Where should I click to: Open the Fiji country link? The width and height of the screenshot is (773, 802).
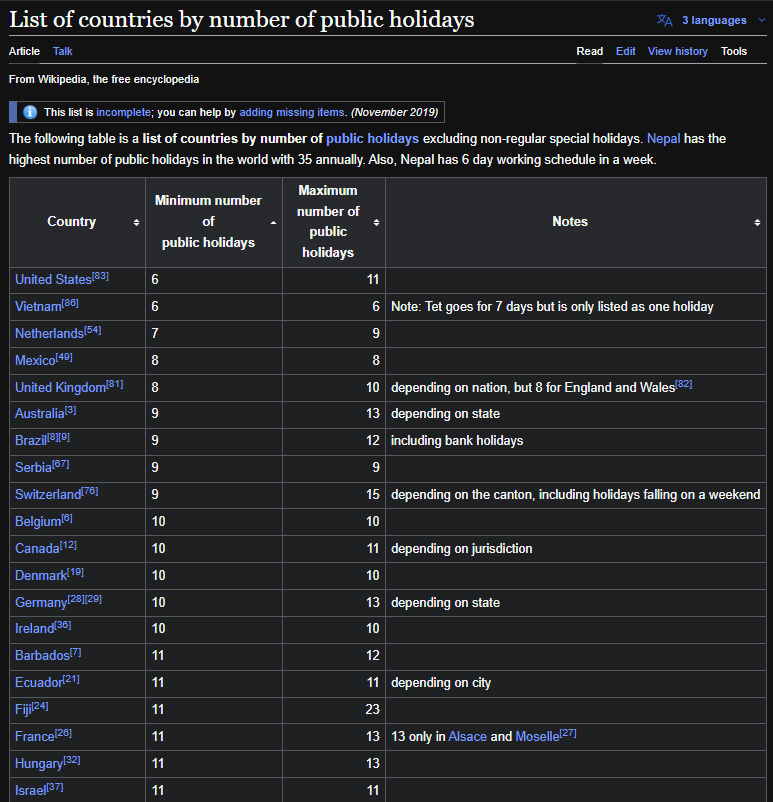point(23,710)
